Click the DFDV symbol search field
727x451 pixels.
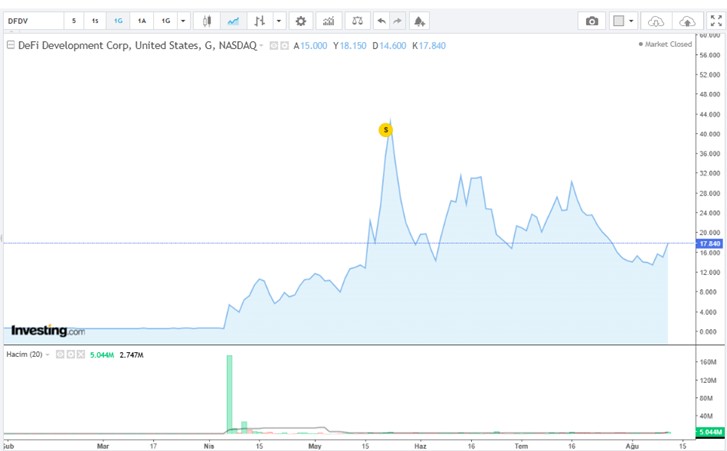click(33, 21)
